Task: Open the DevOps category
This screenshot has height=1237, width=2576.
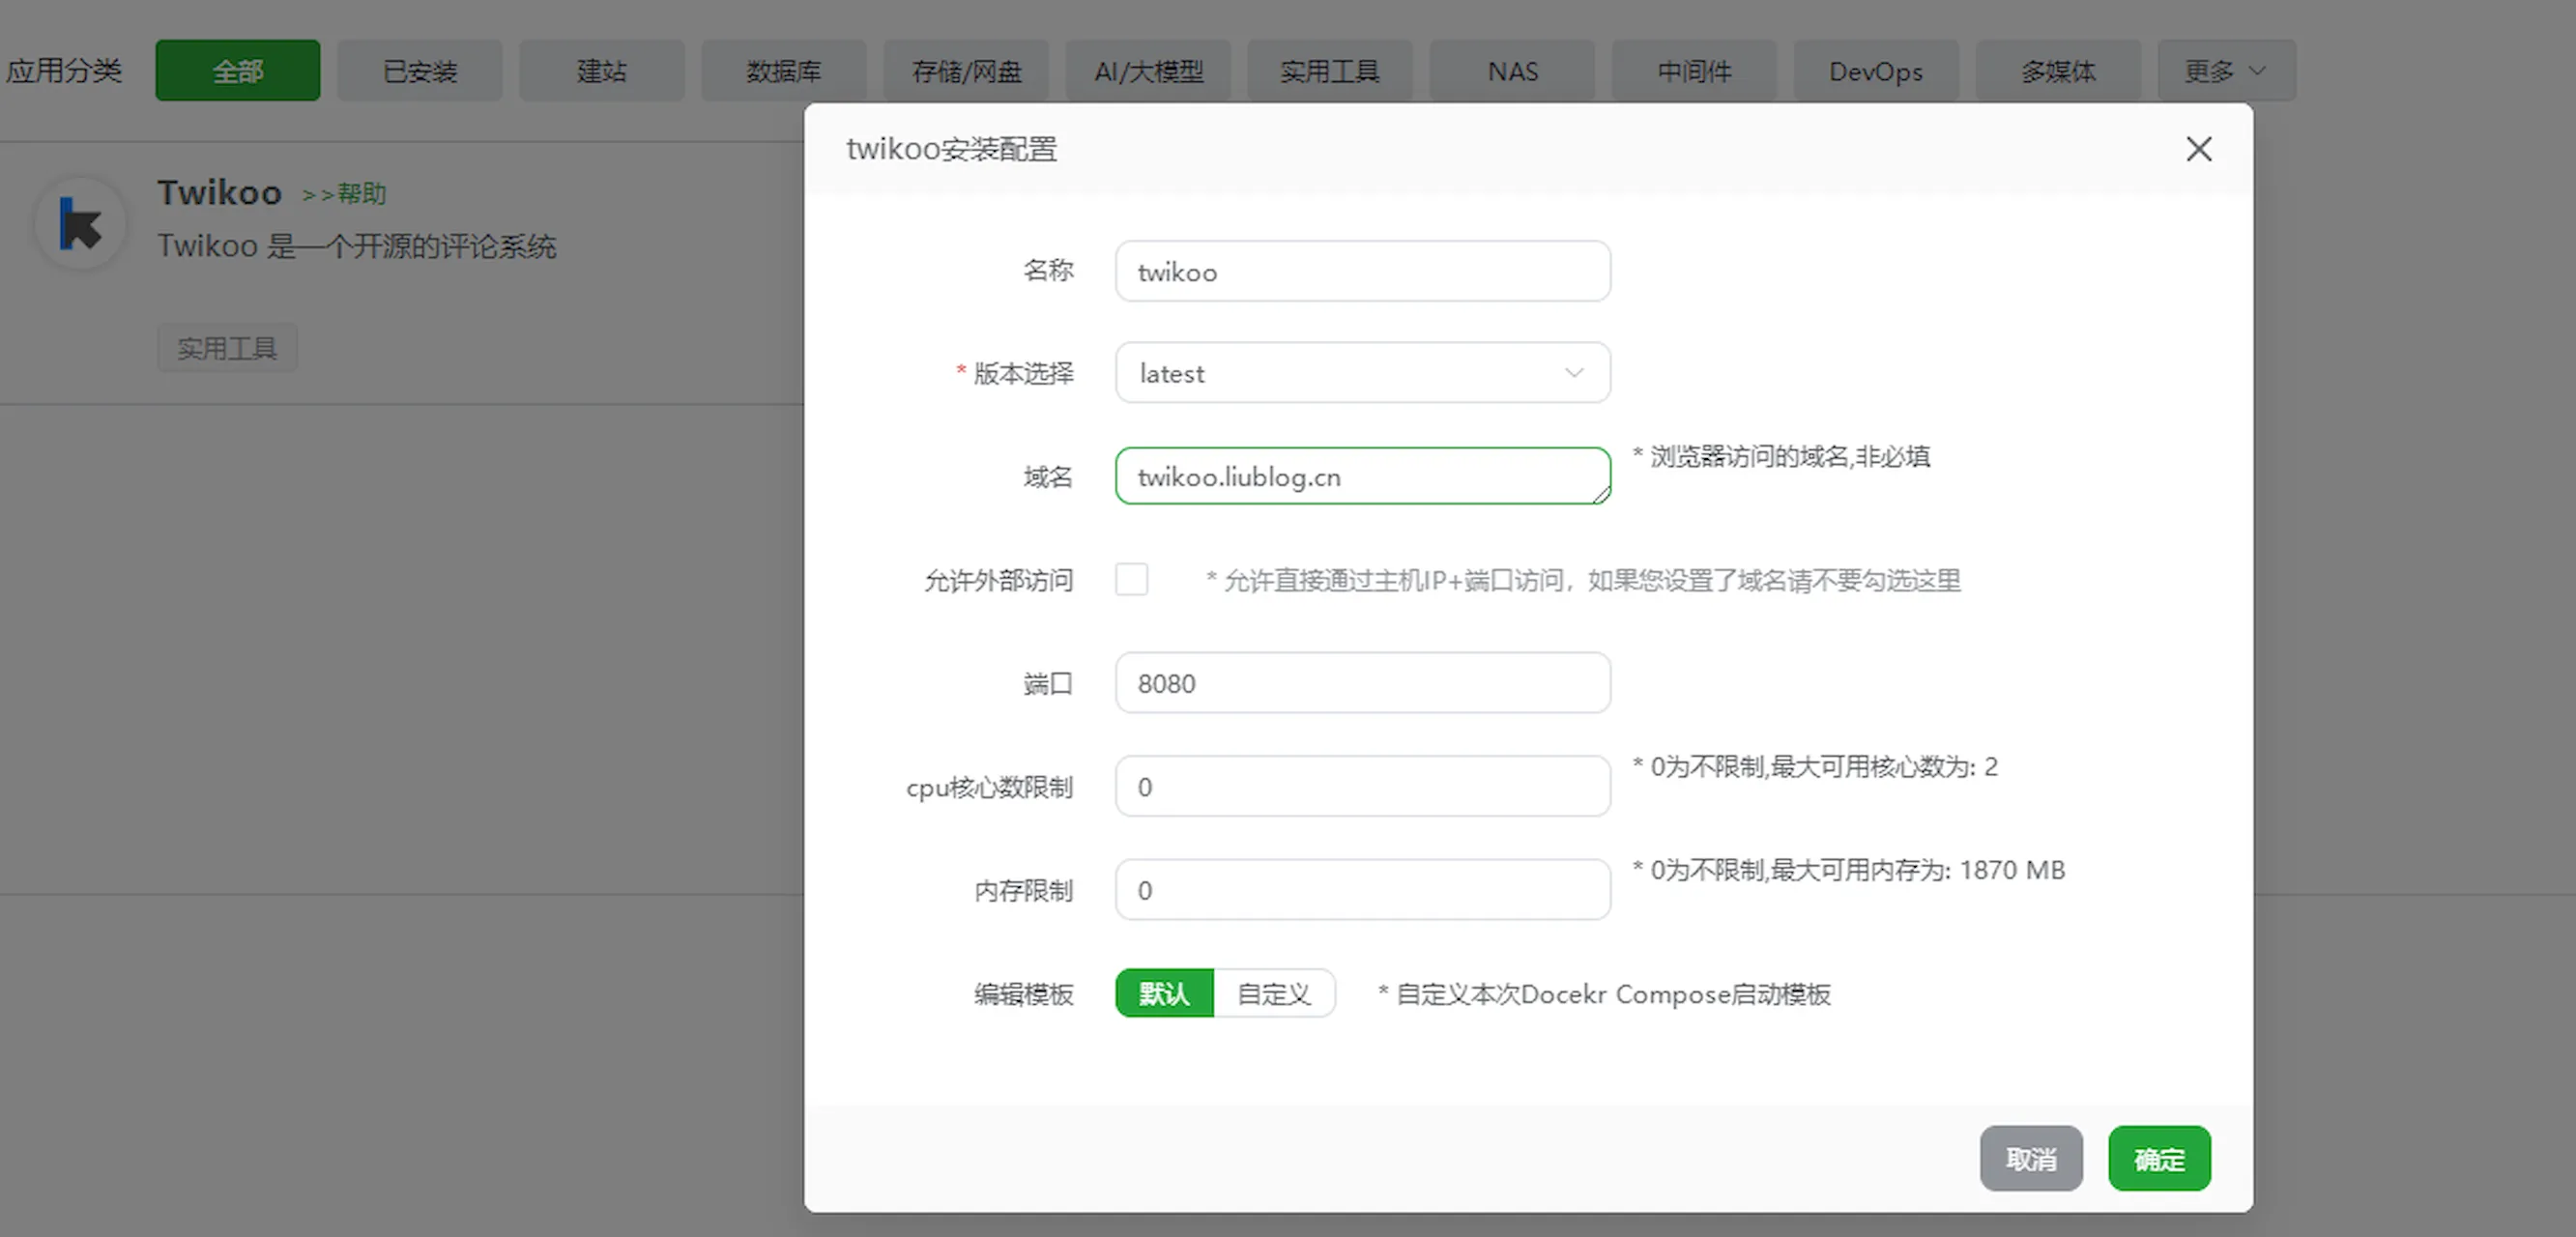Action: tap(1875, 71)
